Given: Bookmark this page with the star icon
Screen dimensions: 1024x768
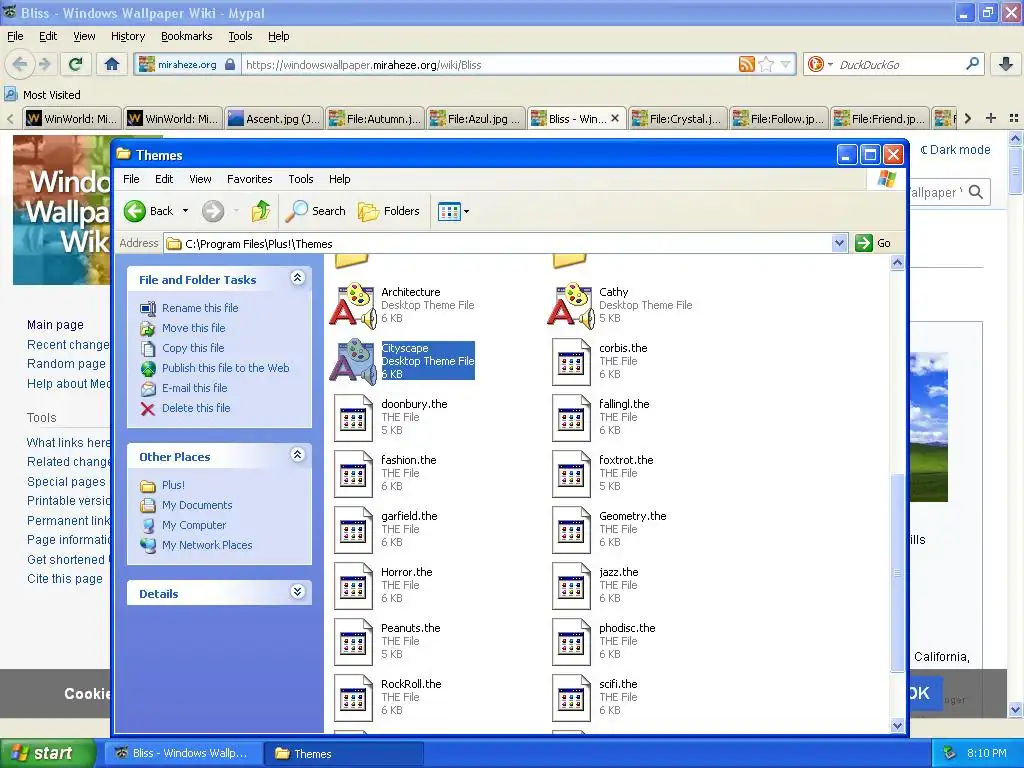Looking at the screenshot, I should [767, 64].
